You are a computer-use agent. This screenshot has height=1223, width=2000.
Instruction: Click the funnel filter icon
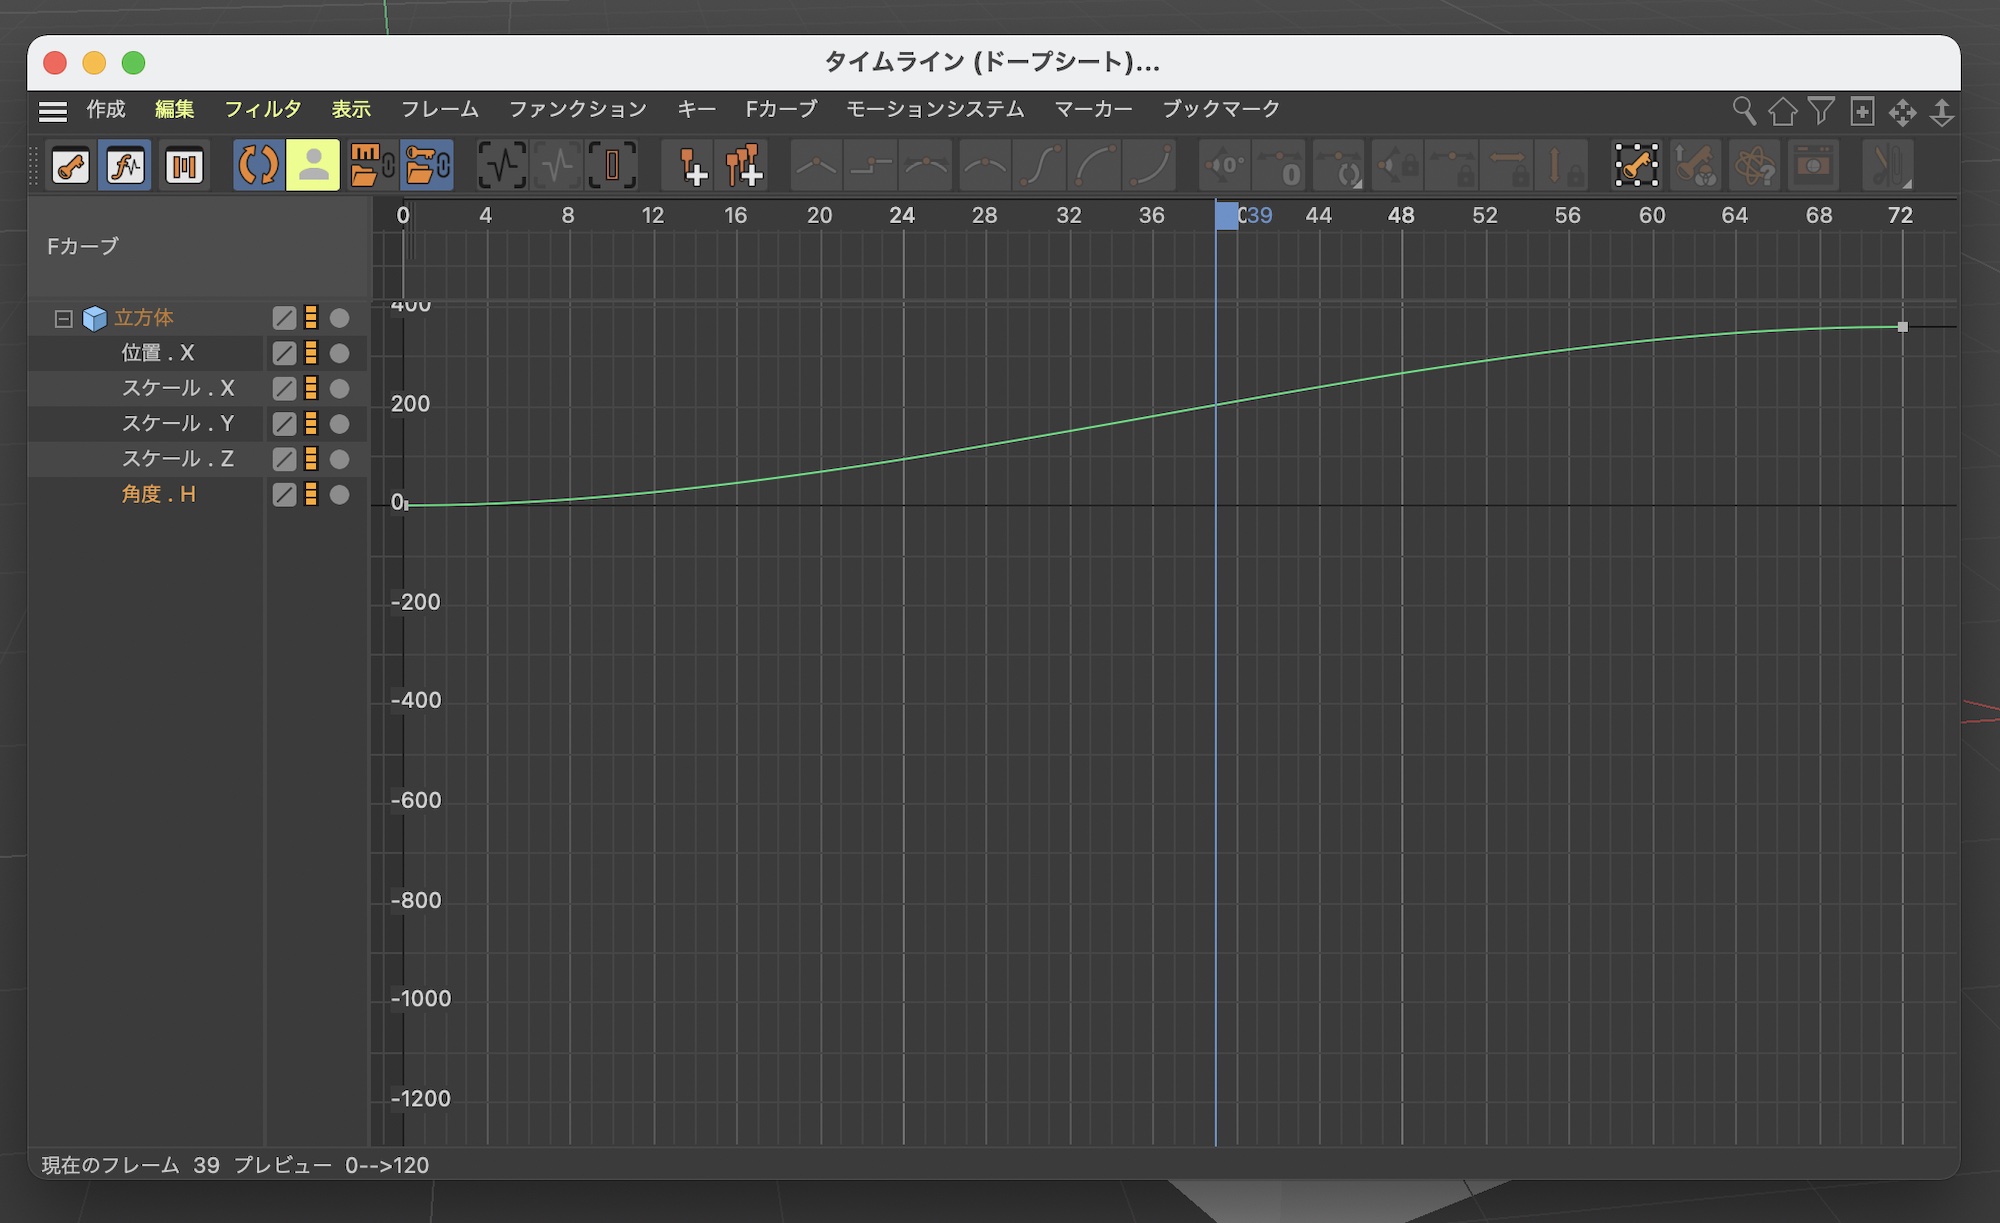pyautogui.click(x=1821, y=110)
